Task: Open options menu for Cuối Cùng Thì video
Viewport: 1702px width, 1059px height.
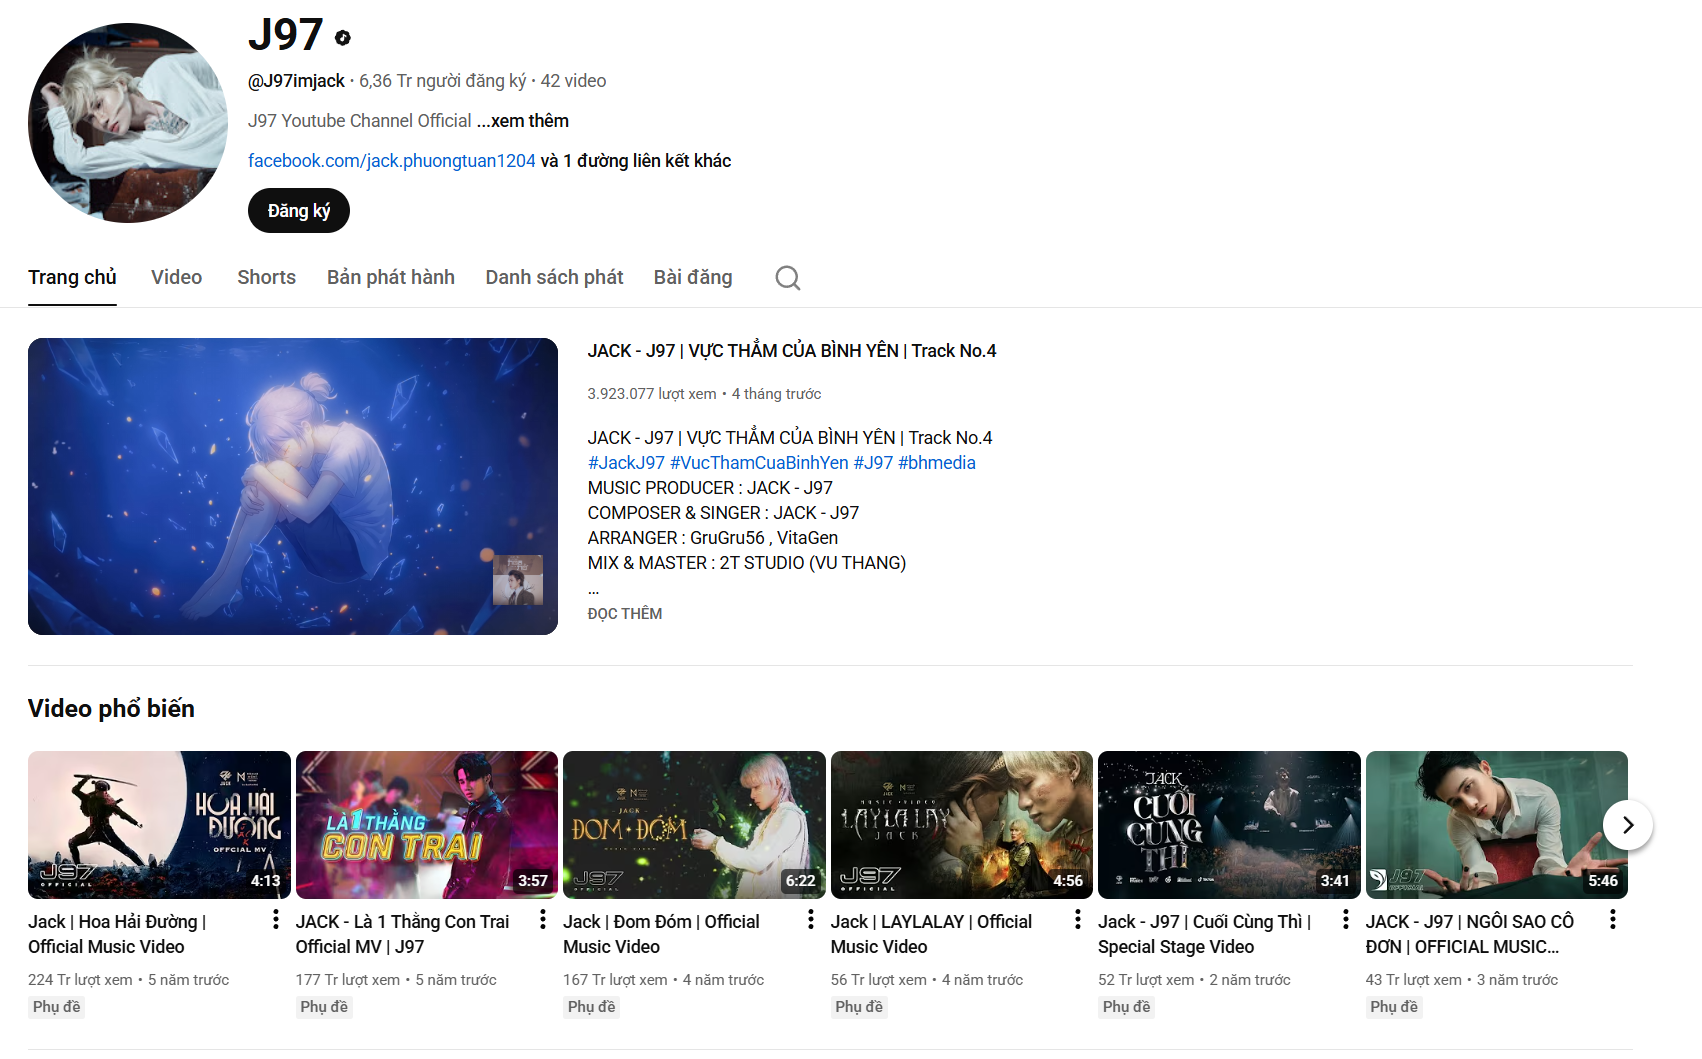Action: point(1346,919)
